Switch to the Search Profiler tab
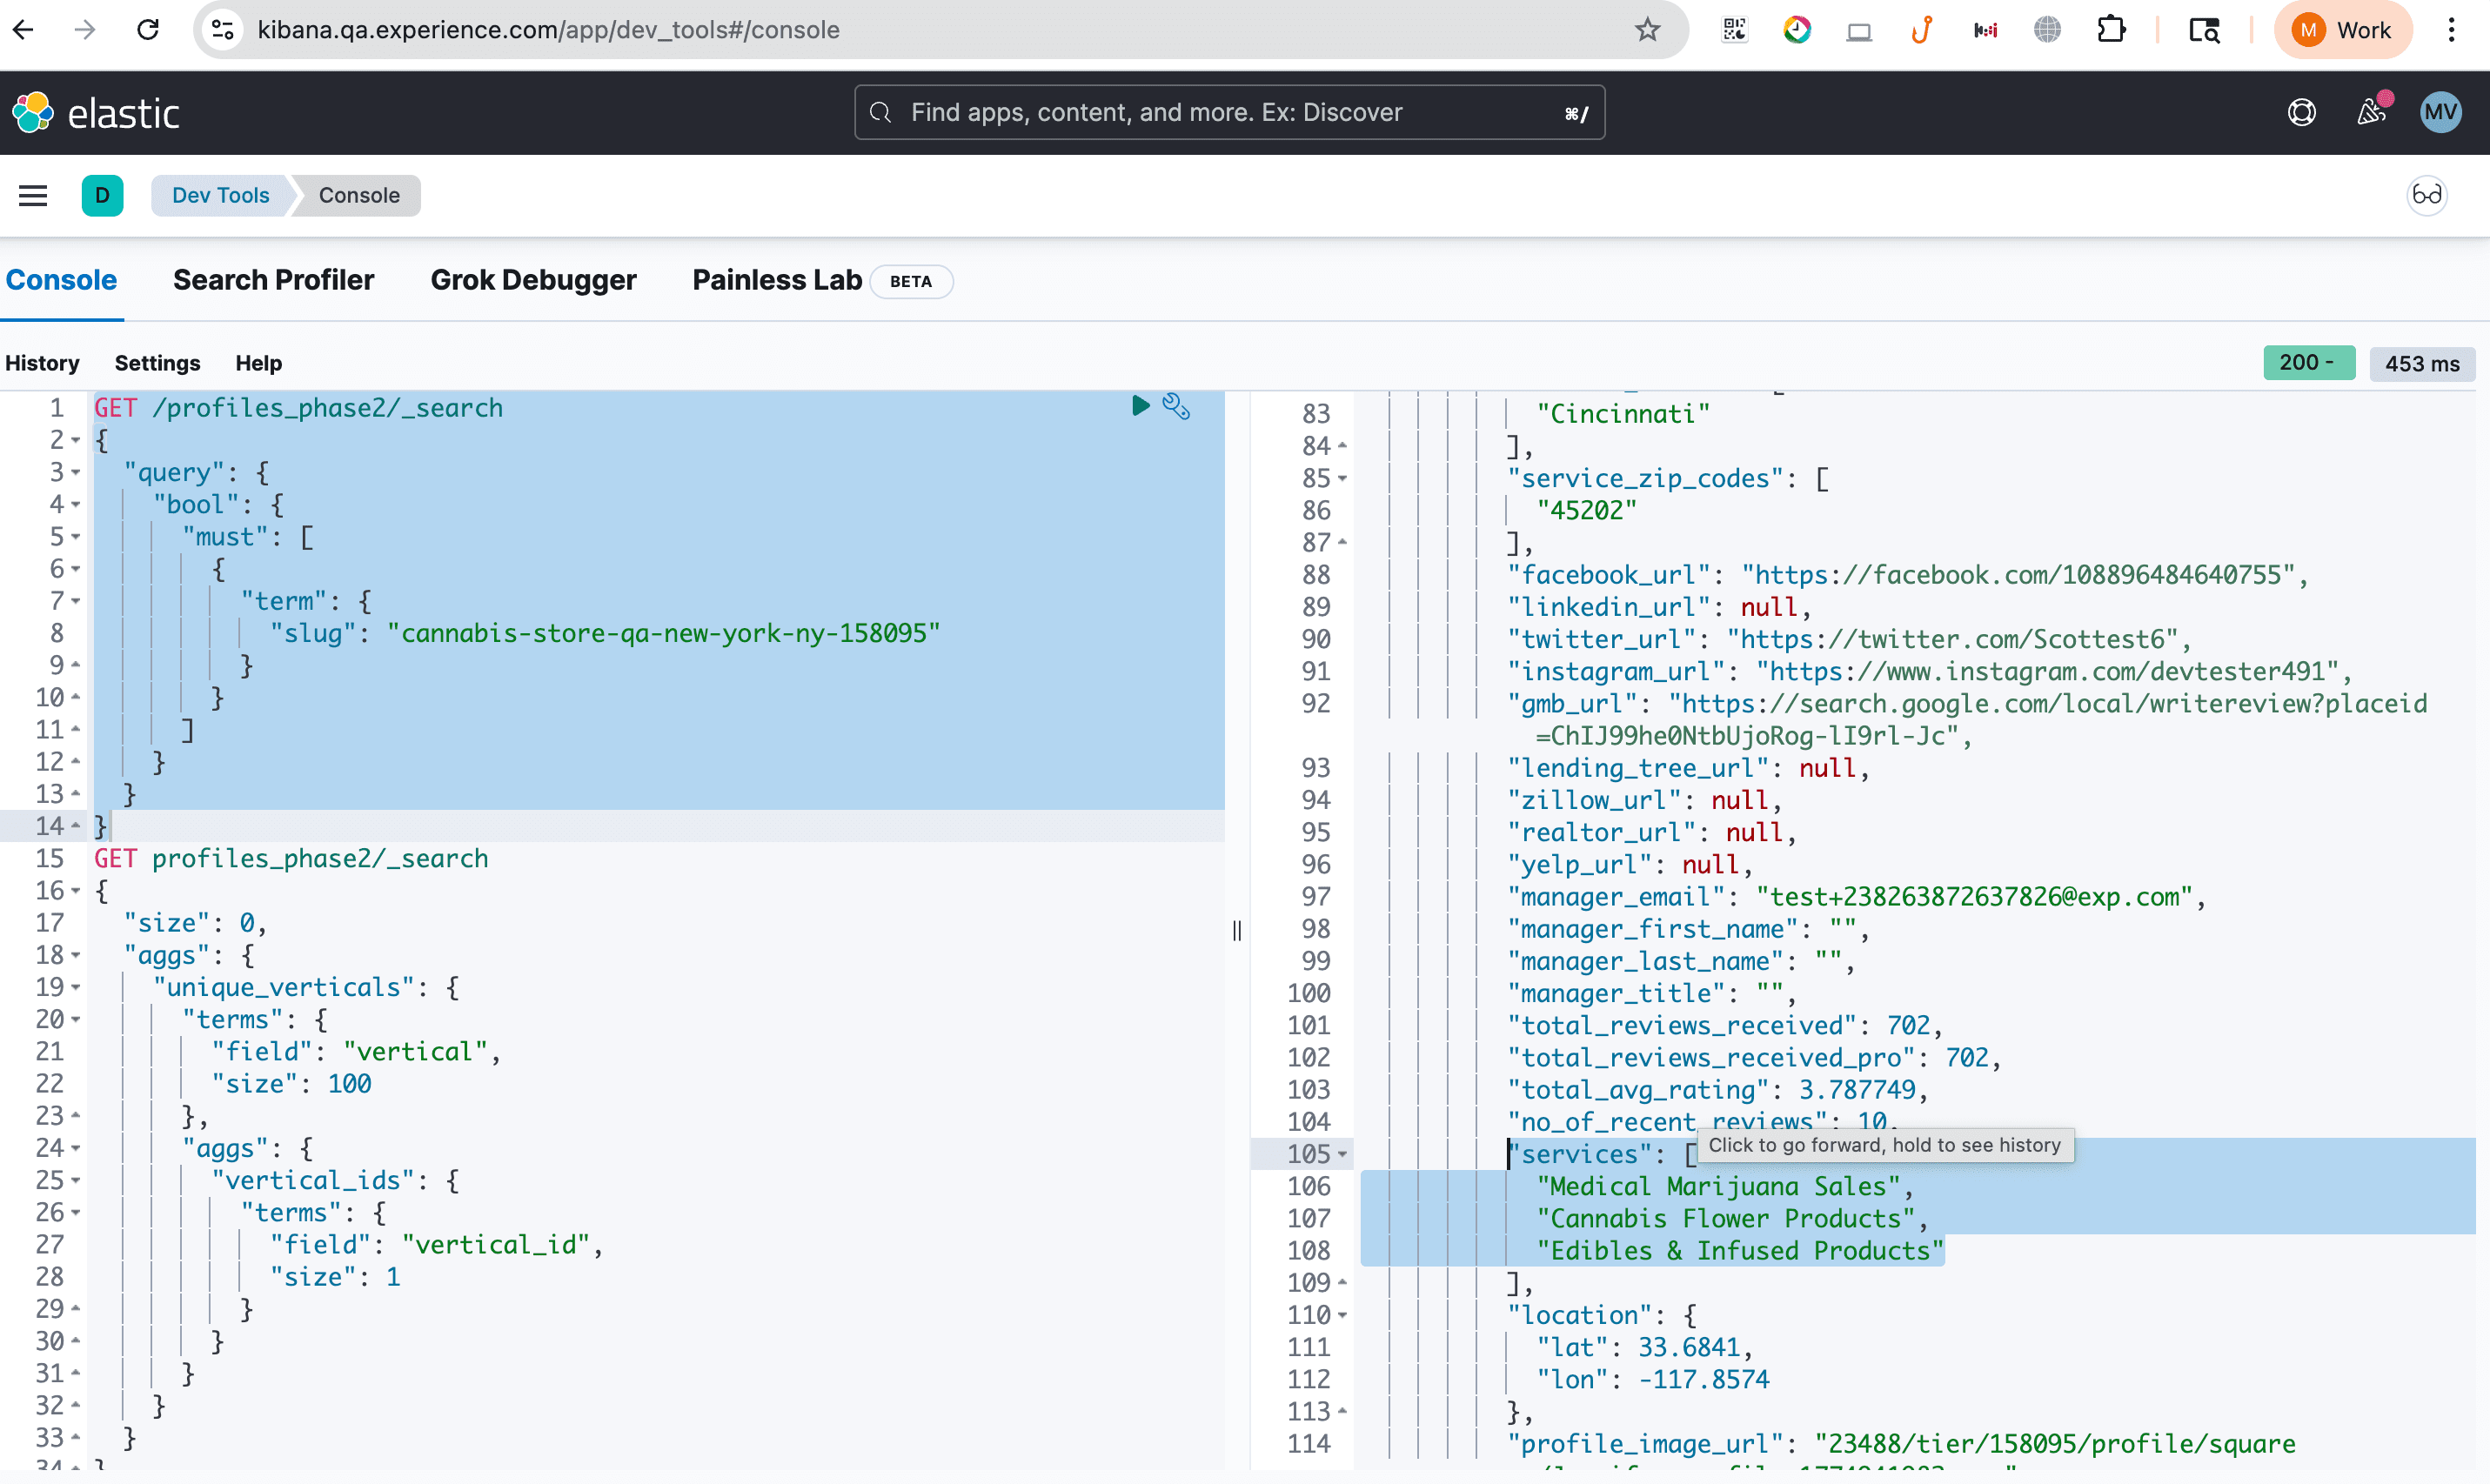This screenshot has width=2490, height=1484. (x=273, y=280)
